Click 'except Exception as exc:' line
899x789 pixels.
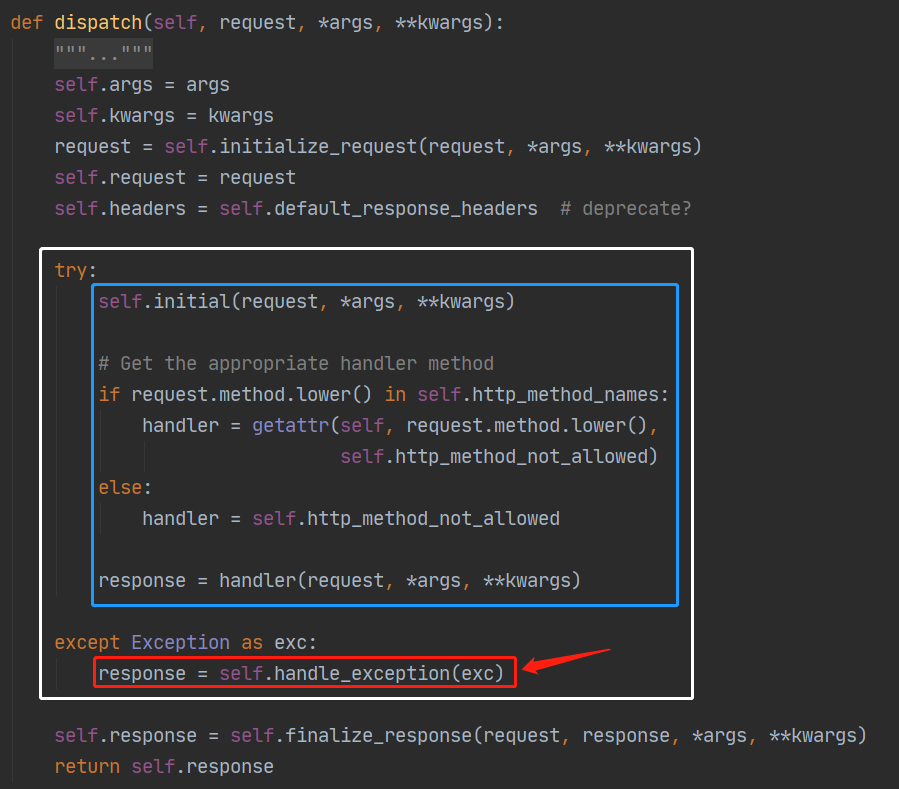tap(185, 642)
